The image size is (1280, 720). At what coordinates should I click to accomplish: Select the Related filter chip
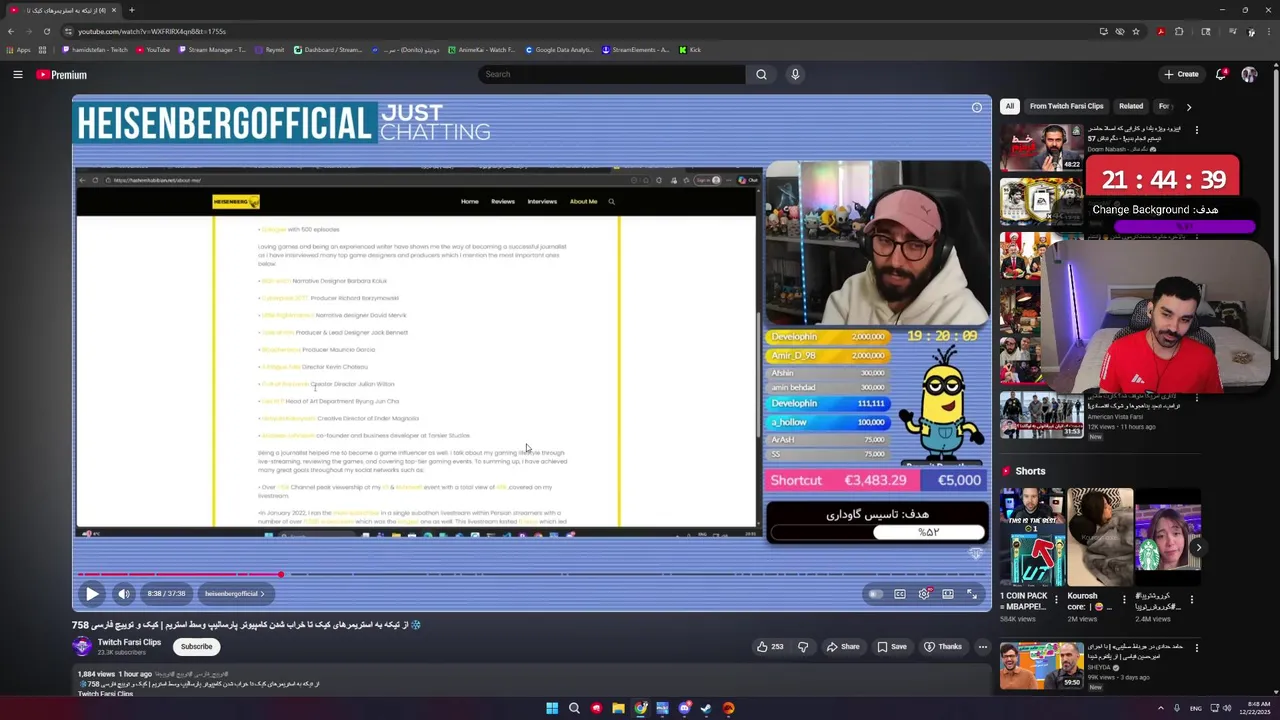coord(1131,106)
